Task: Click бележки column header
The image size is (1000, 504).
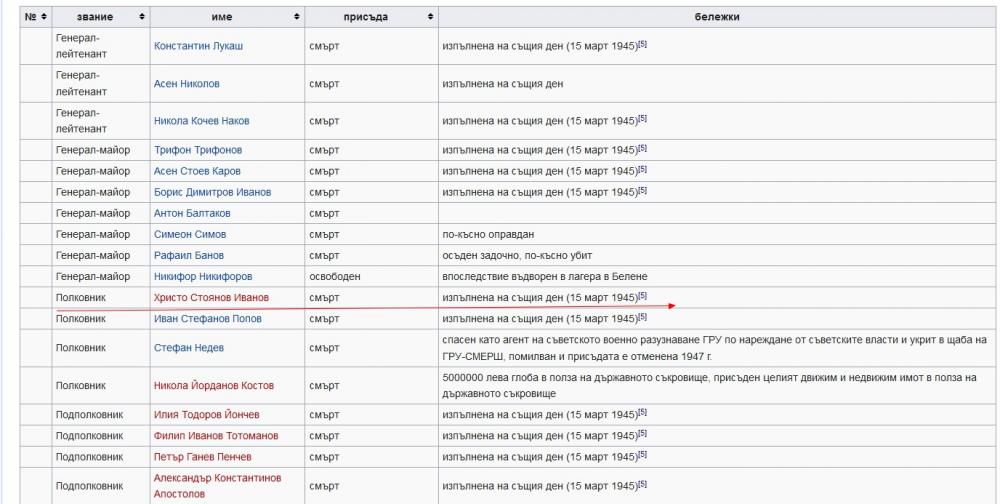Action: (717, 17)
